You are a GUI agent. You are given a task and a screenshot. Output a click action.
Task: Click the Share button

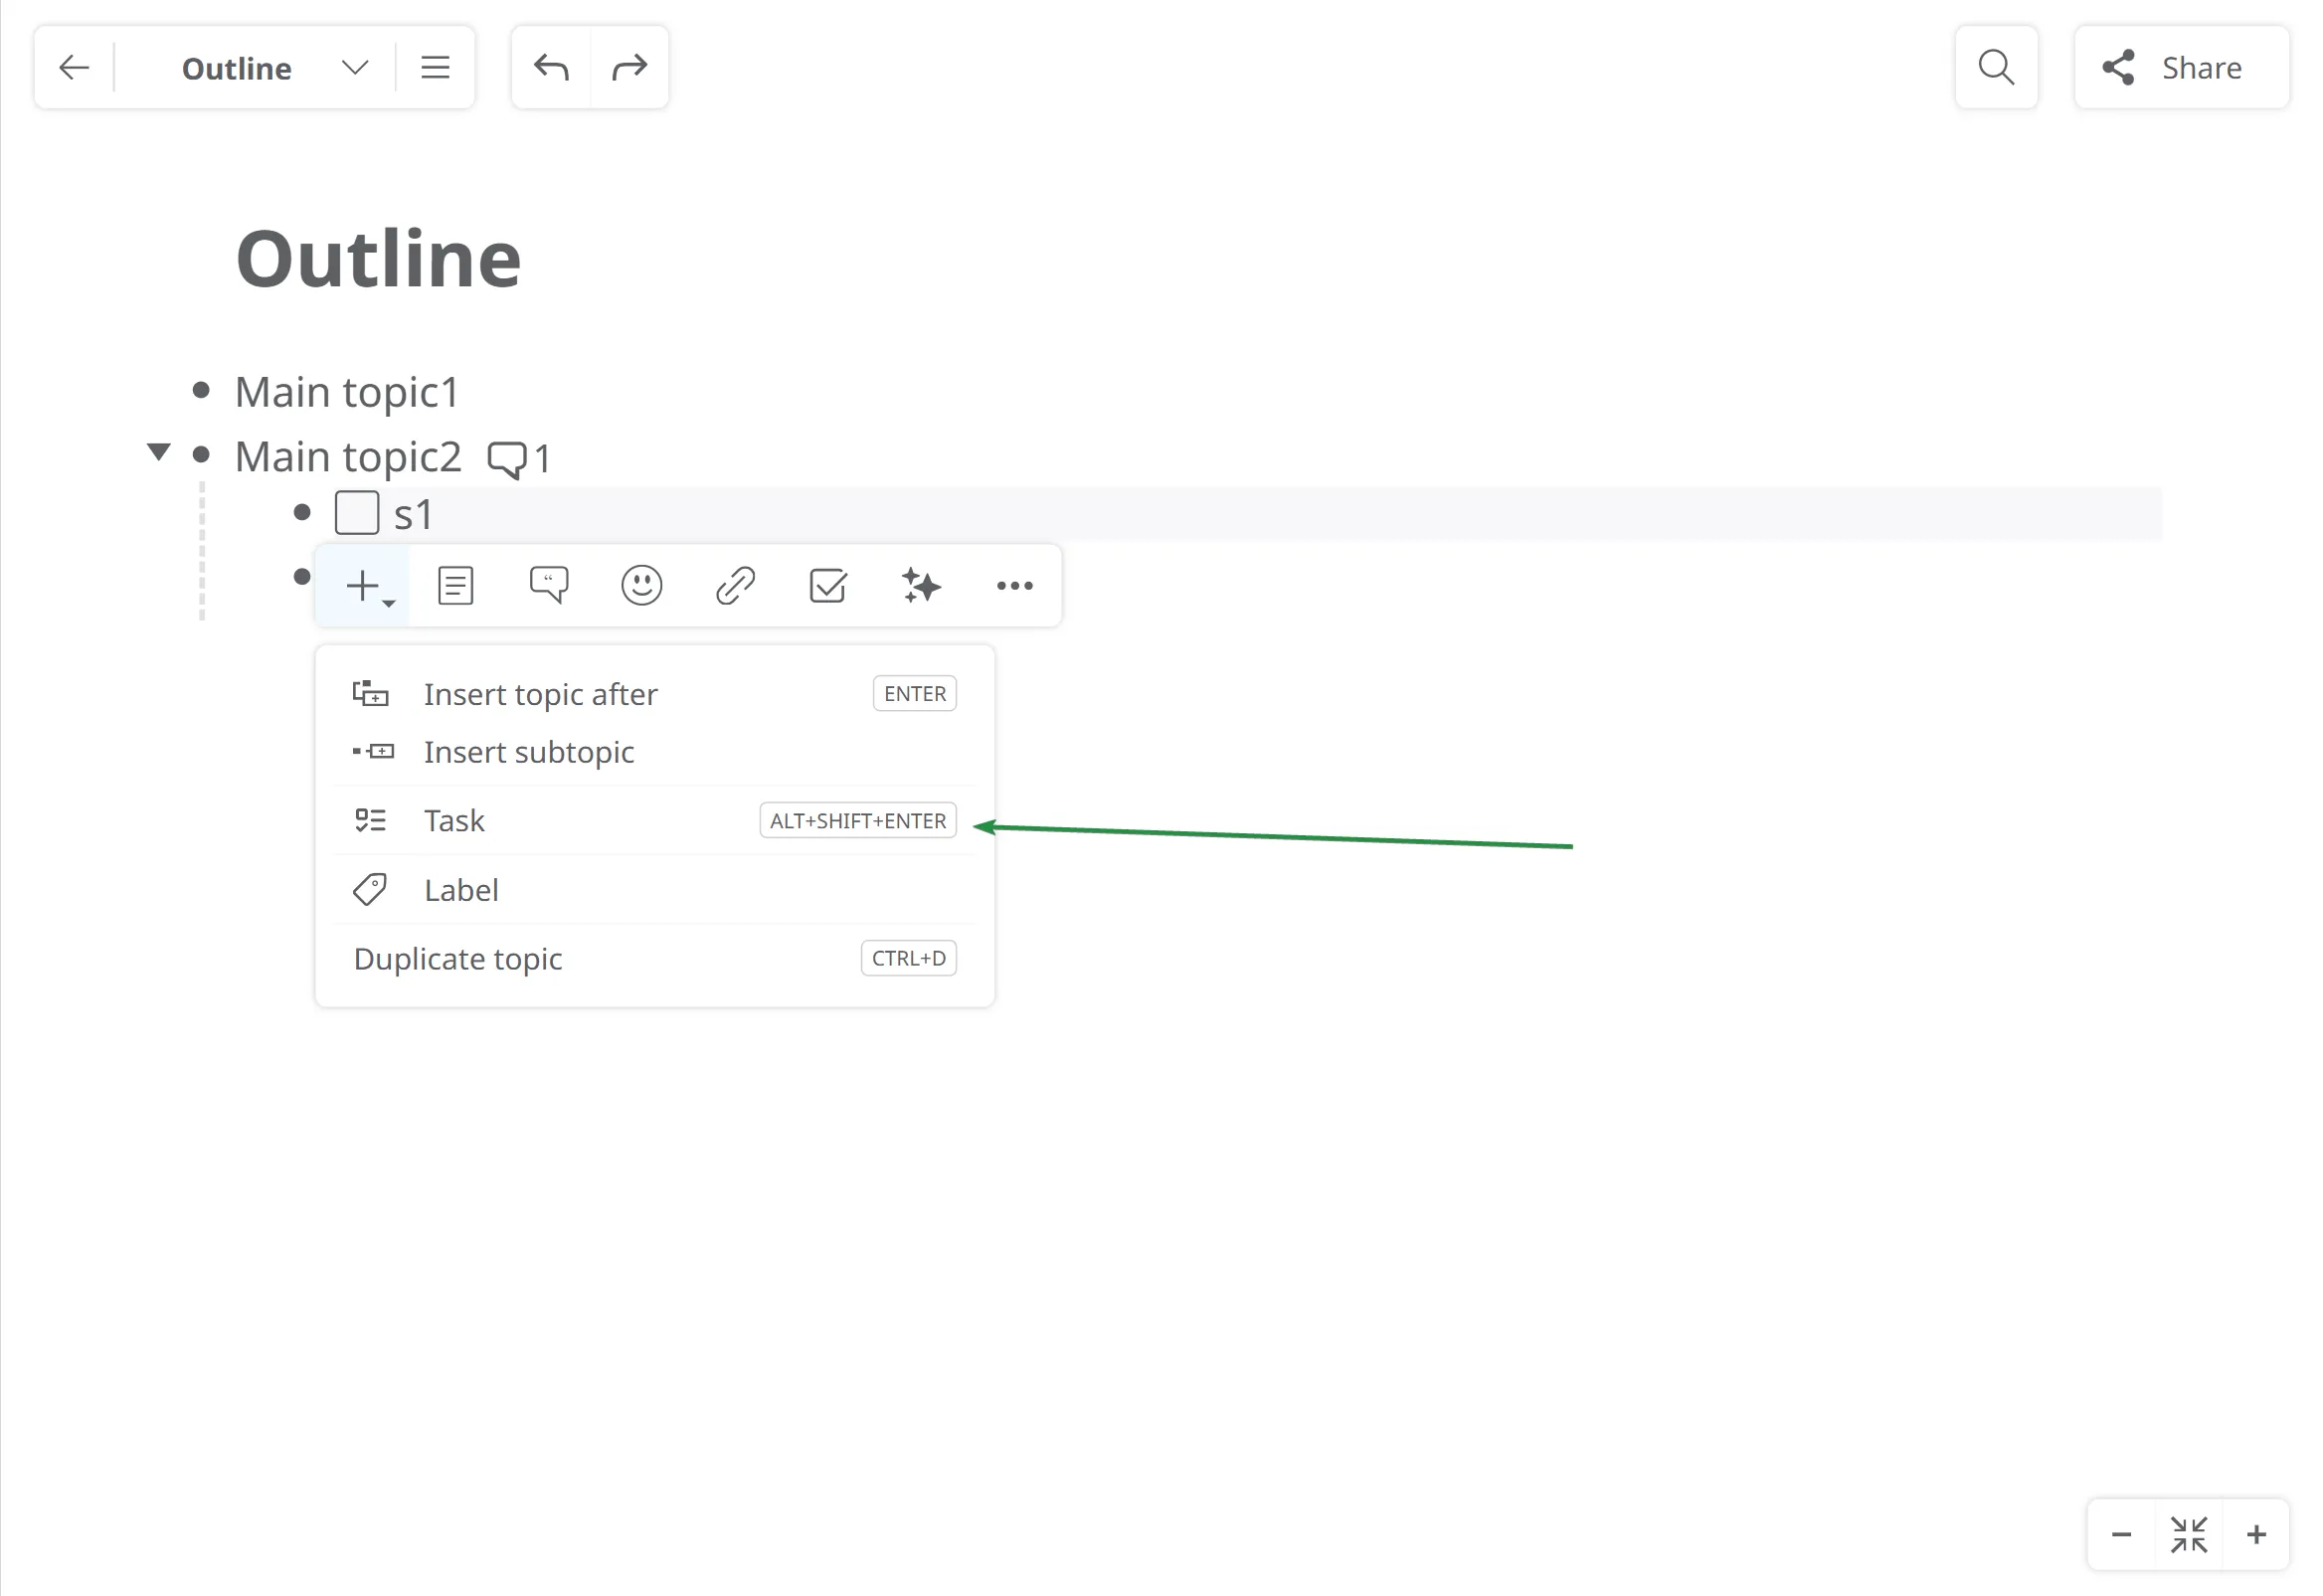2180,68
